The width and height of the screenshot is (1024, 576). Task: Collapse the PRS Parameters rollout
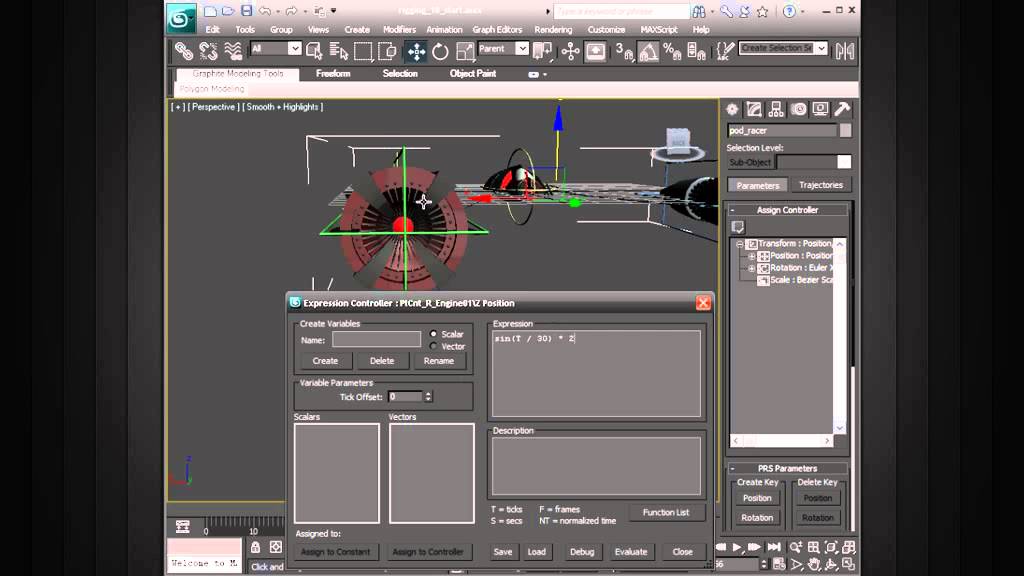pyautogui.click(x=733, y=468)
